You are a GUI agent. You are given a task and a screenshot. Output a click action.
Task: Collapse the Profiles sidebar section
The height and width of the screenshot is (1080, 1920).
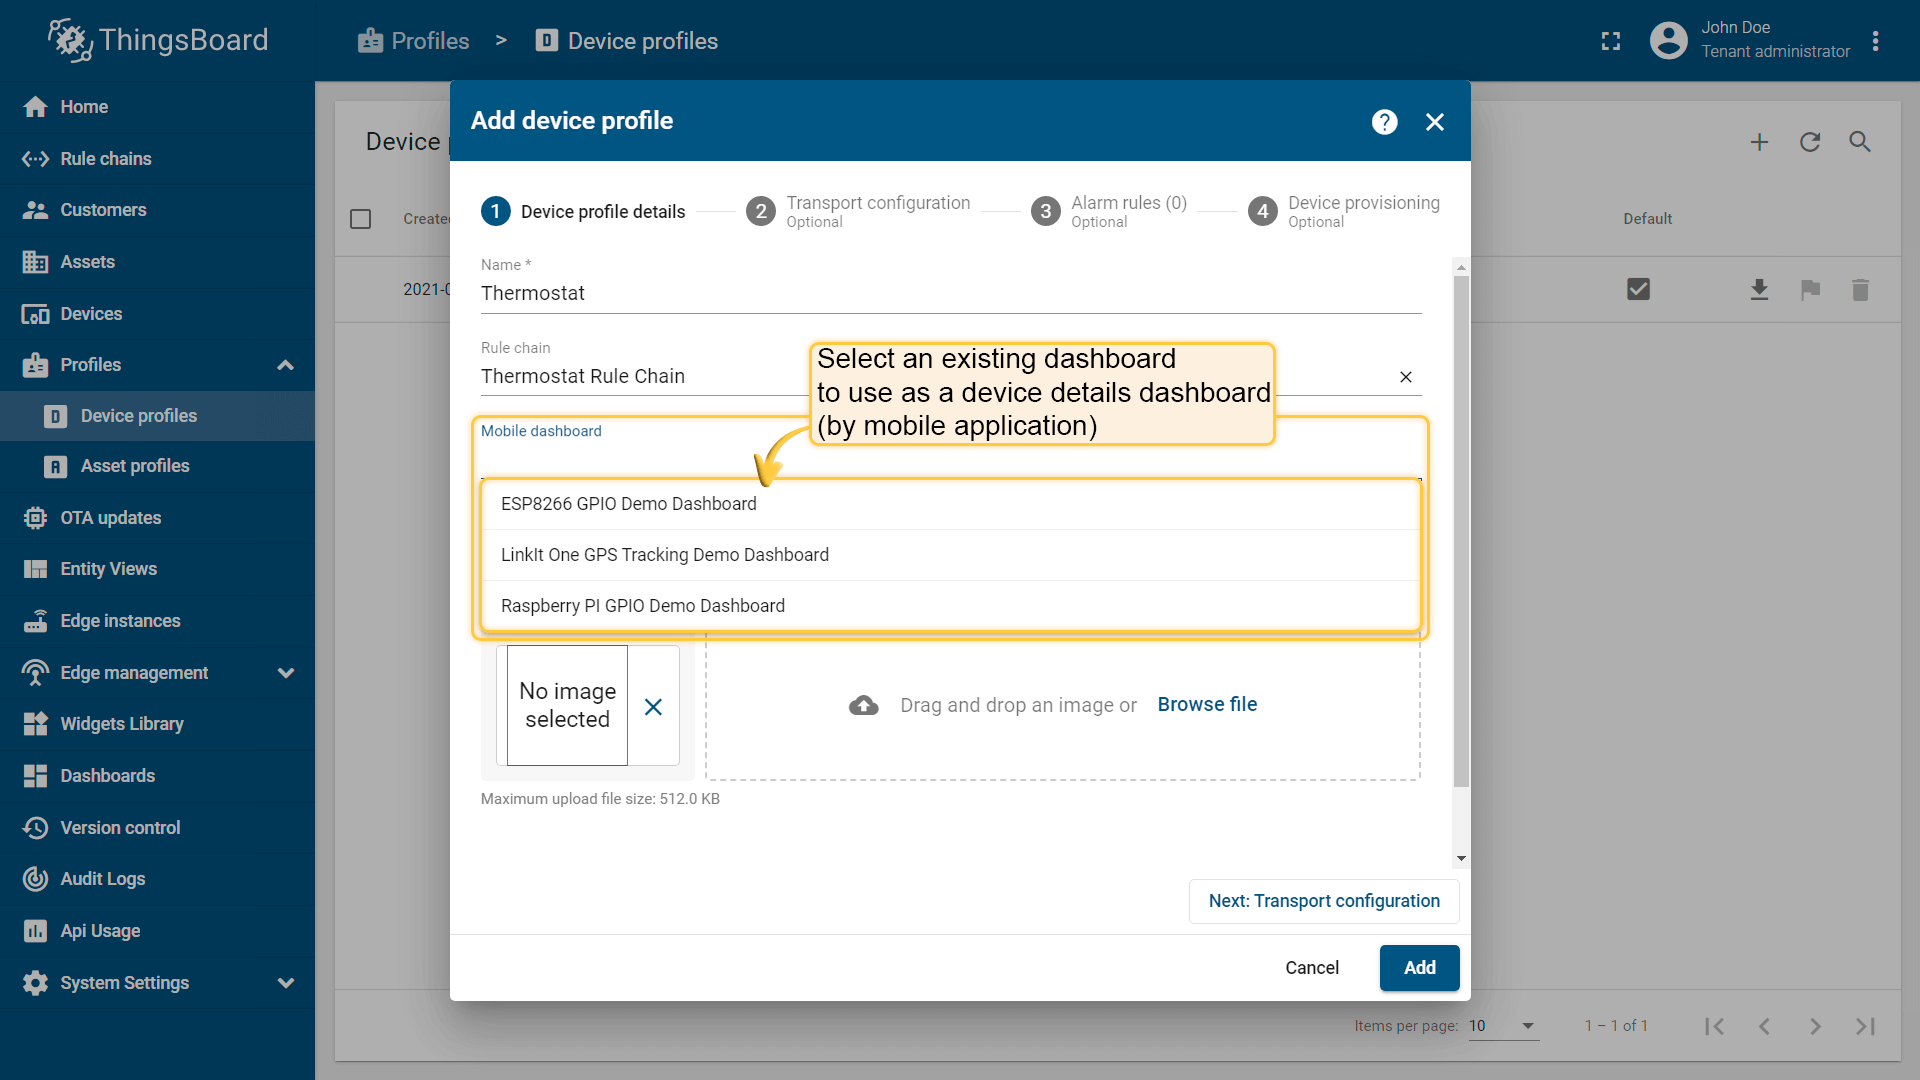pos(285,365)
